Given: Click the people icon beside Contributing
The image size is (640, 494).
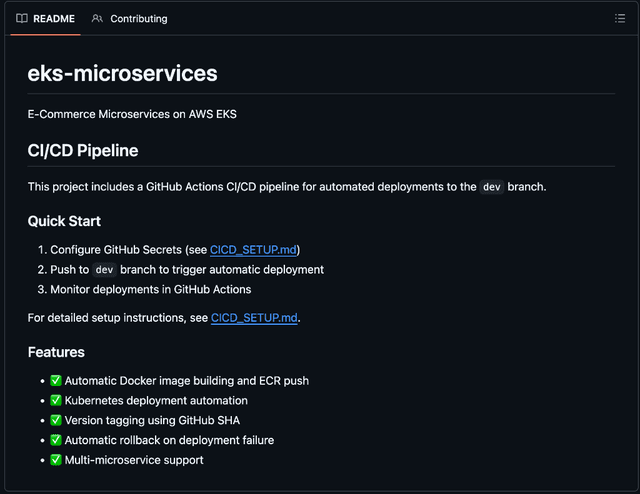Looking at the screenshot, I should (x=97, y=18).
